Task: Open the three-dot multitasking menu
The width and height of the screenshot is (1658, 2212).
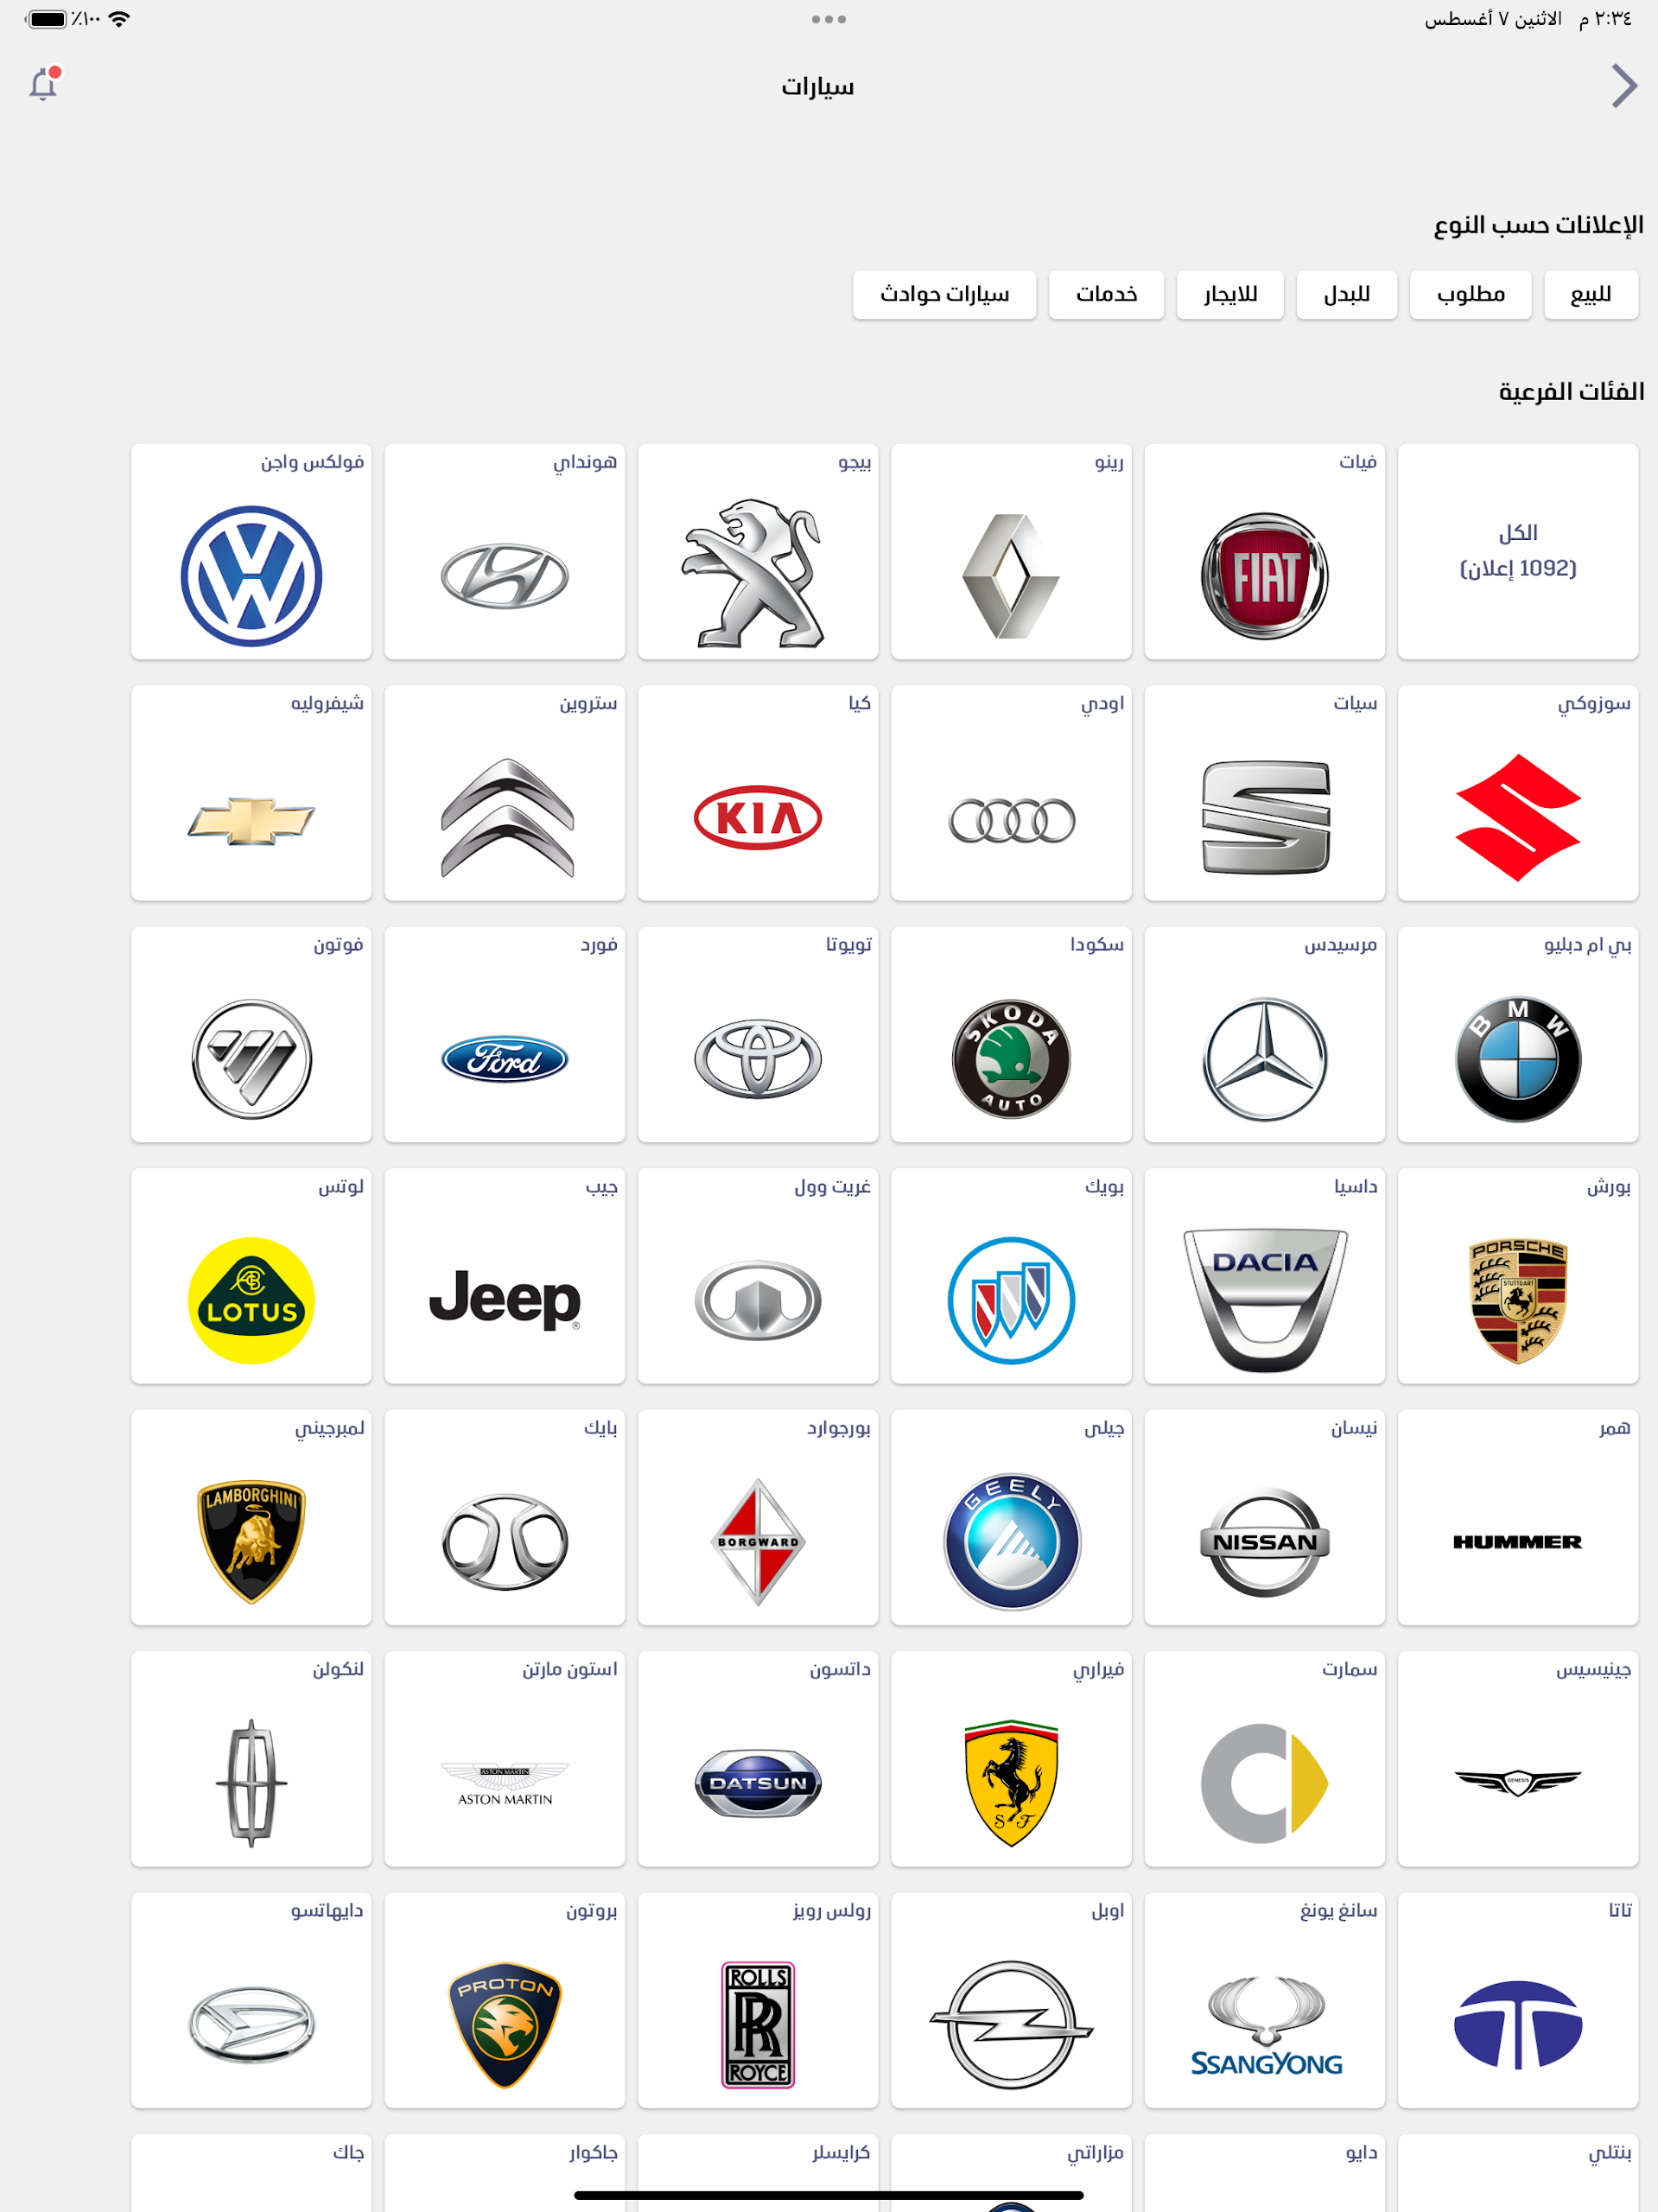Action: tap(829, 19)
